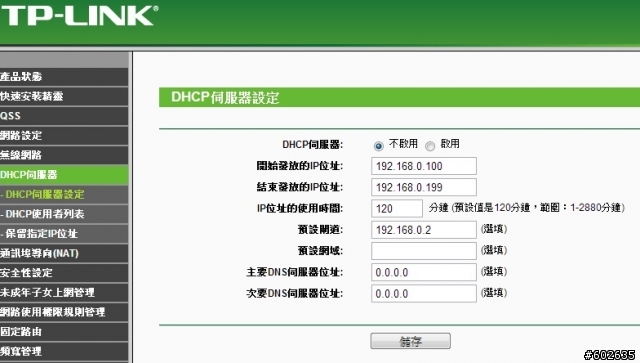The image size is (640, 363).
Task: Click the lease time field showing 120
Action: click(x=397, y=209)
